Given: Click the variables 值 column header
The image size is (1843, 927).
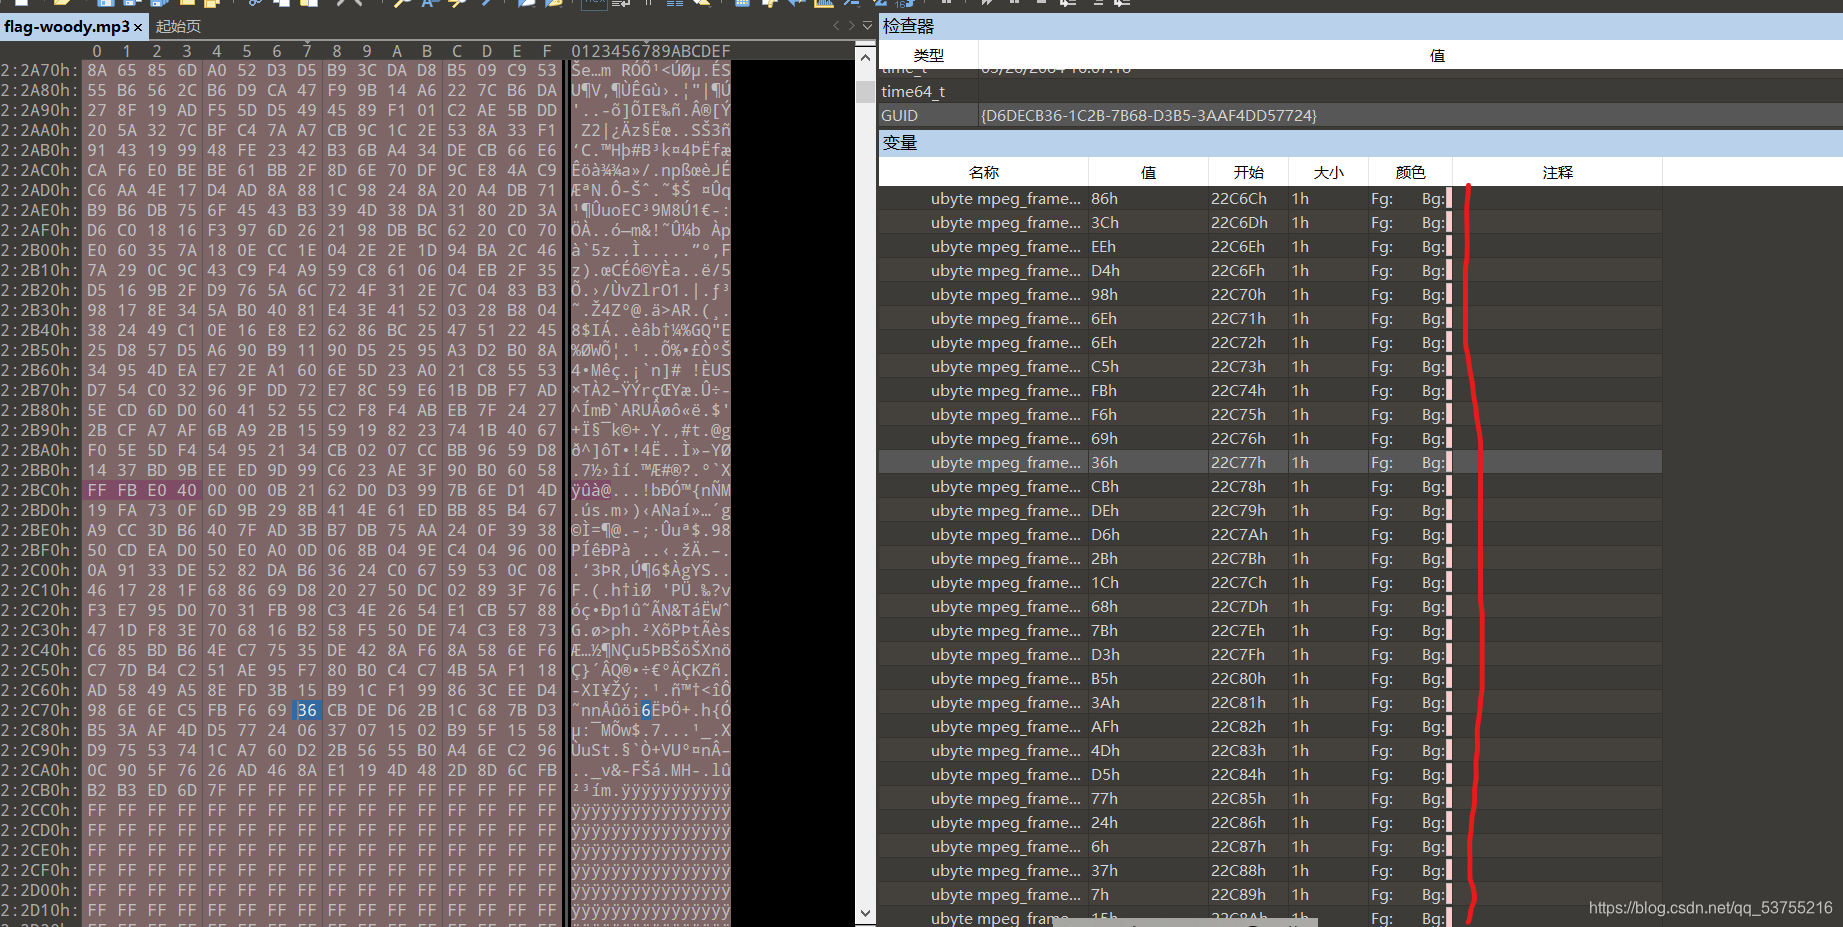Looking at the screenshot, I should (1148, 173).
